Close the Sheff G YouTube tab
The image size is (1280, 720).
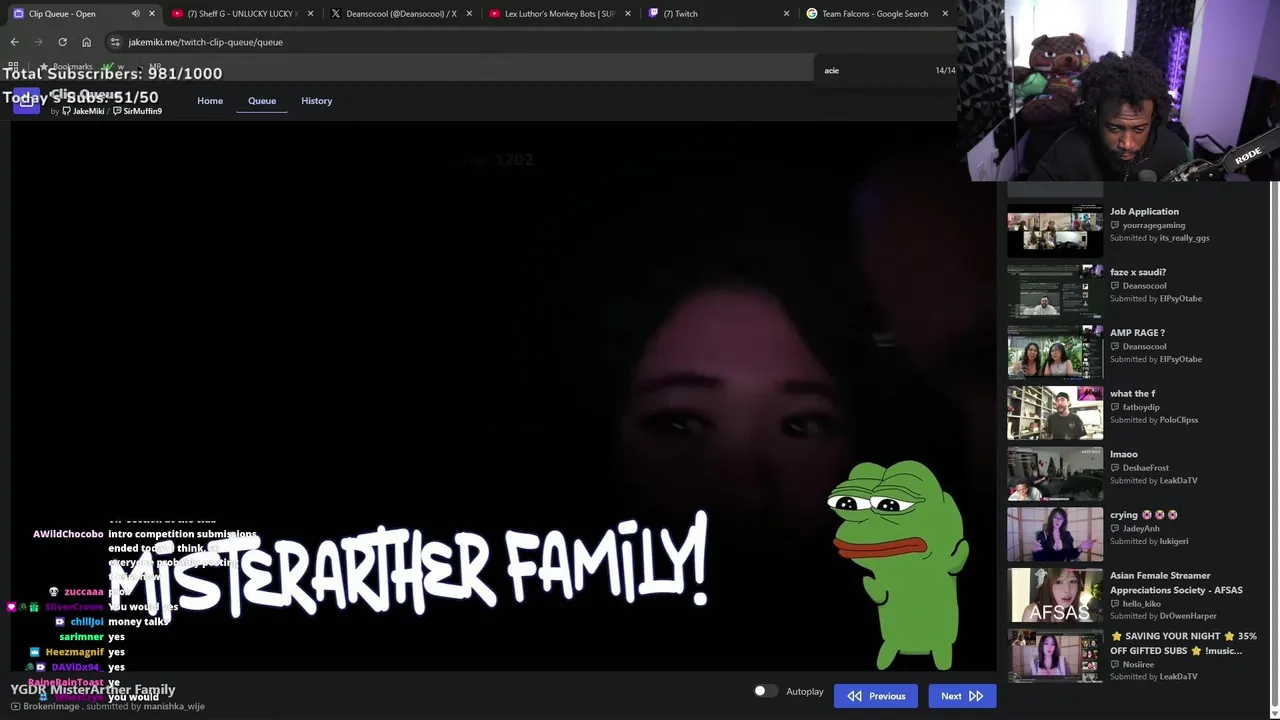(310, 14)
